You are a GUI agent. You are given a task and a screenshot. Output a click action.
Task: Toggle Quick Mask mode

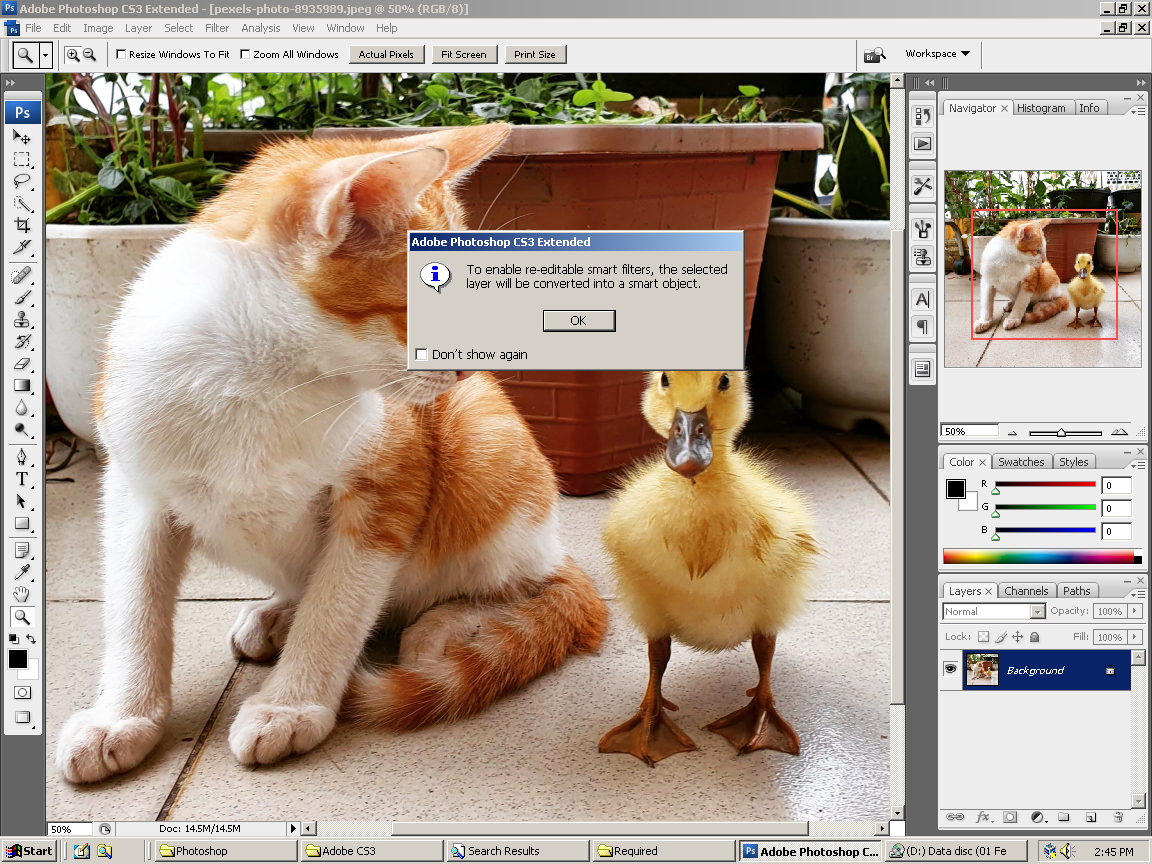(22, 693)
